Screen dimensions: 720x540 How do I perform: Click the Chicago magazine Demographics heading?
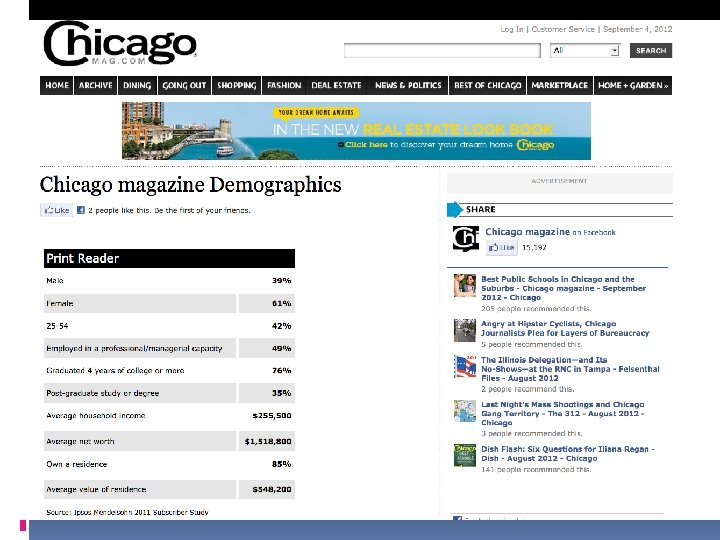(191, 185)
